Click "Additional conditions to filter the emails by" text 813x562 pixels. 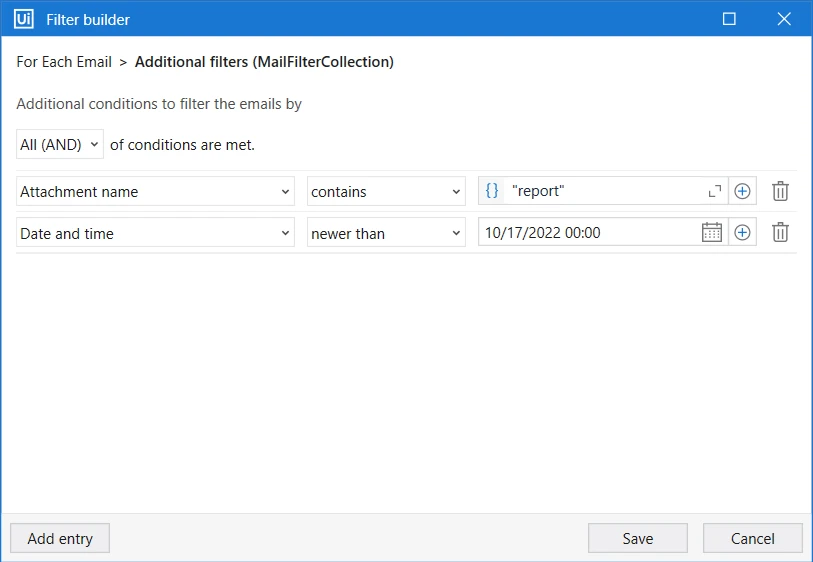tap(159, 104)
